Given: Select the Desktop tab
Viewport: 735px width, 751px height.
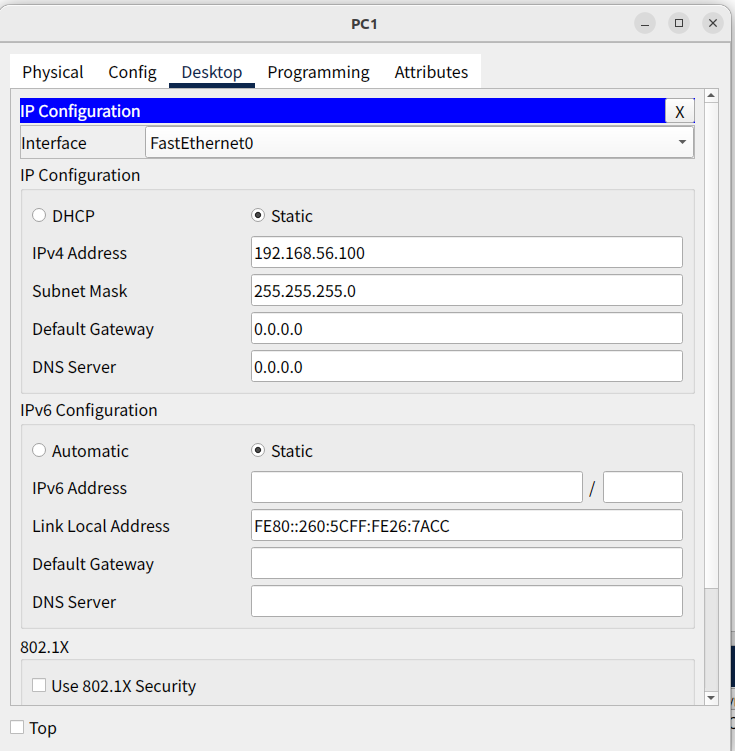Looking at the screenshot, I should click(x=212, y=72).
